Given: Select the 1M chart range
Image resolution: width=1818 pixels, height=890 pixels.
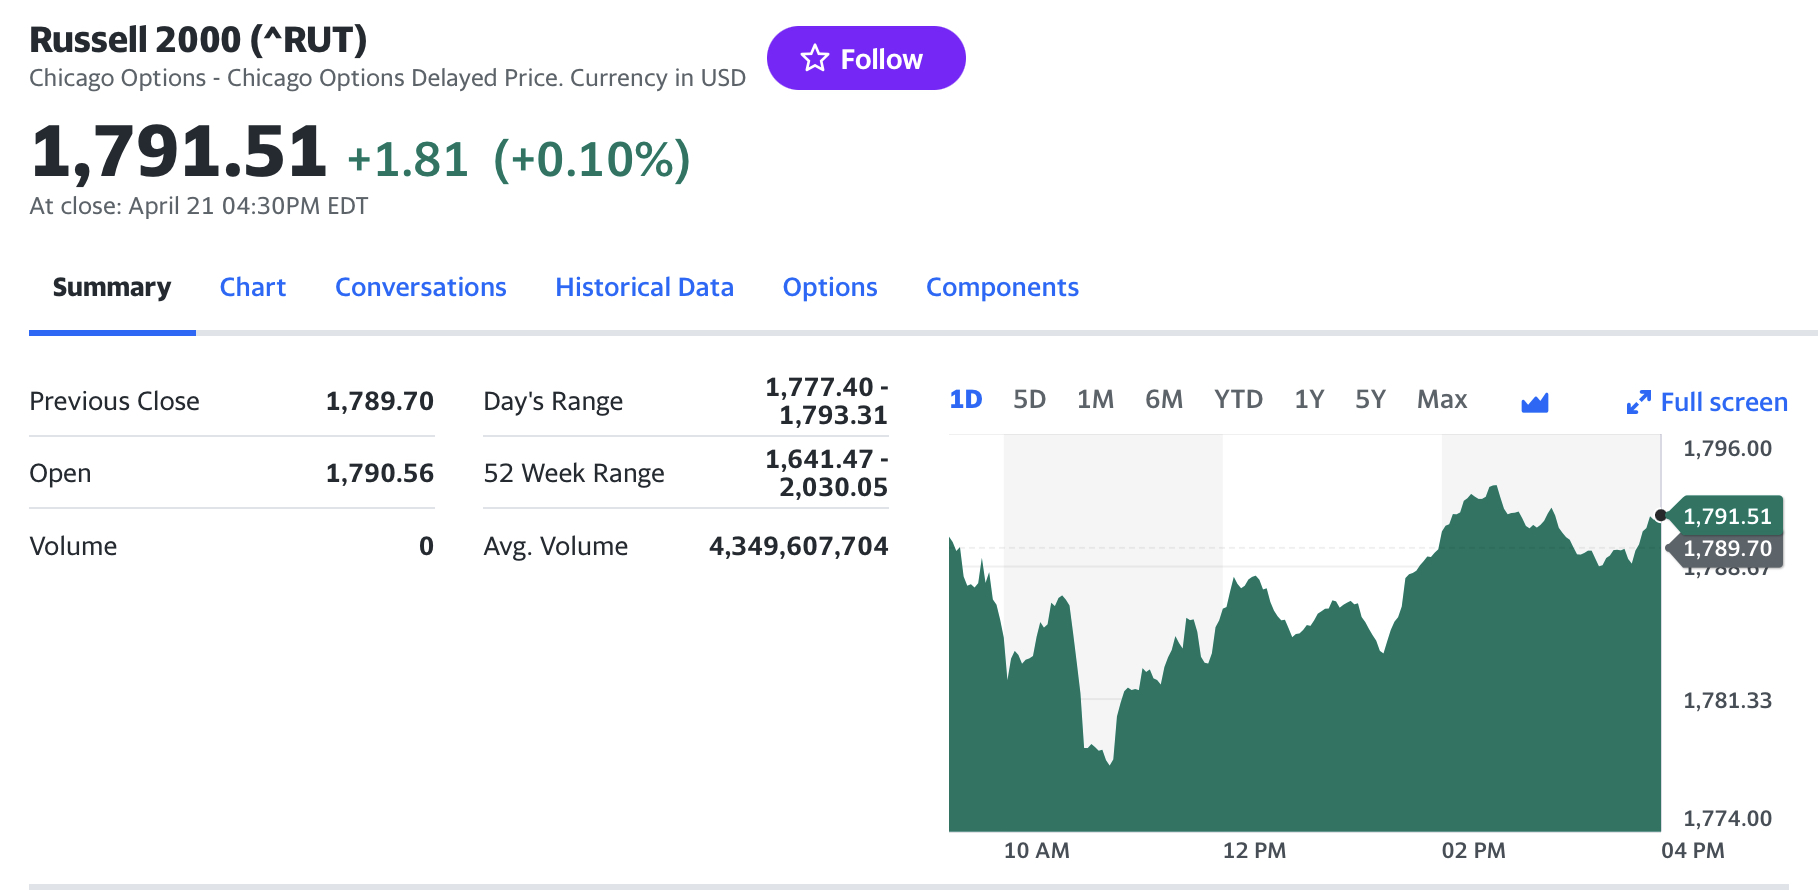Looking at the screenshot, I should pos(1096,400).
